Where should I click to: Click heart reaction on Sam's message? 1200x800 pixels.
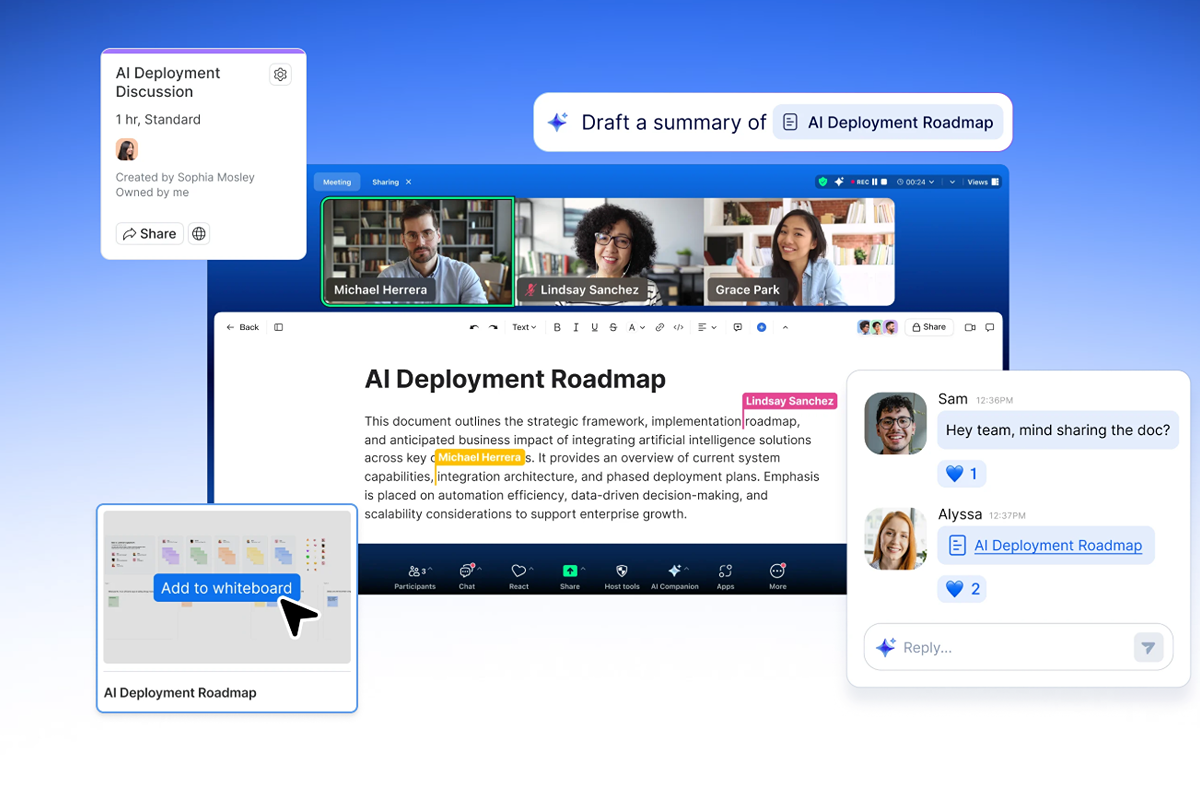(961, 473)
